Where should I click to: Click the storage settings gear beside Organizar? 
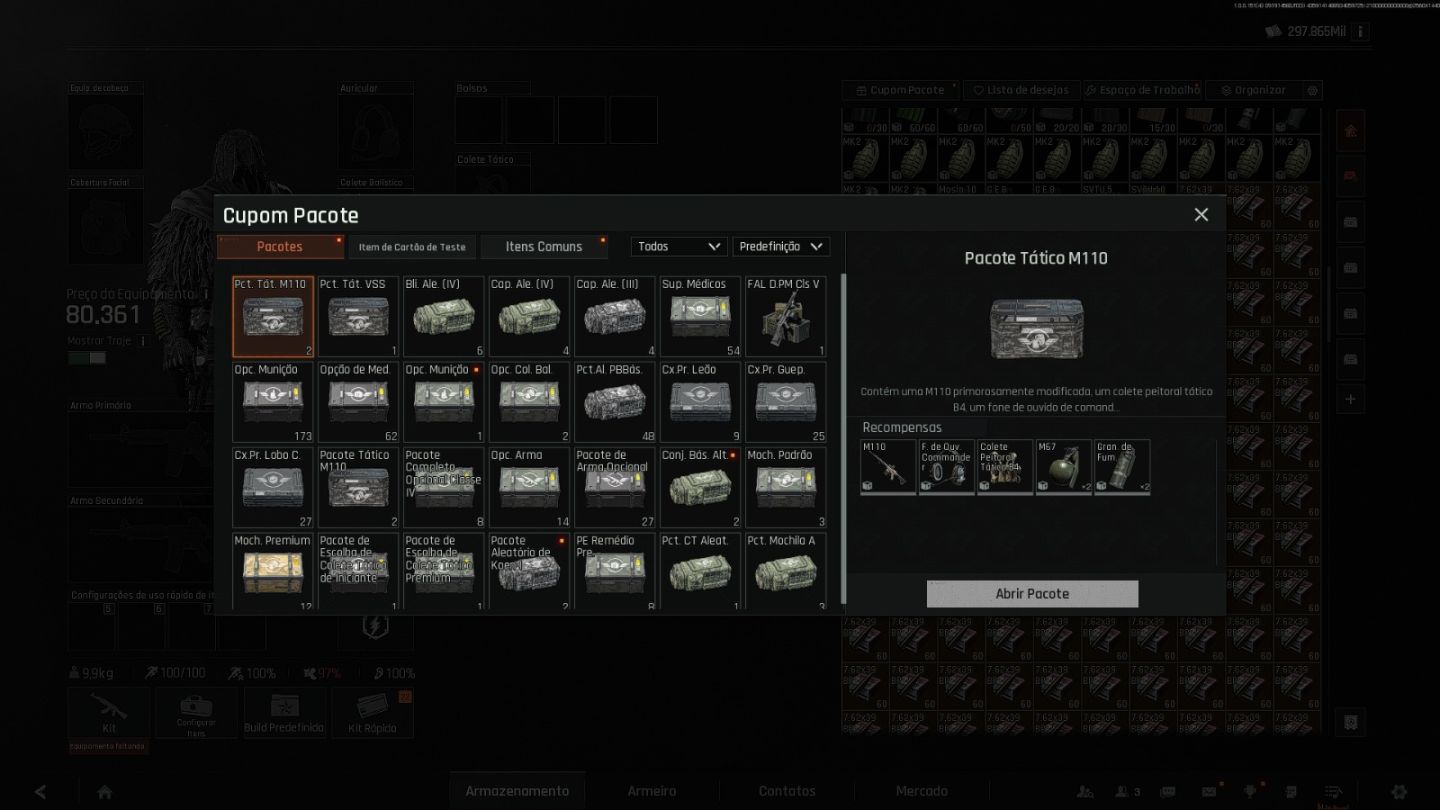[1314, 90]
